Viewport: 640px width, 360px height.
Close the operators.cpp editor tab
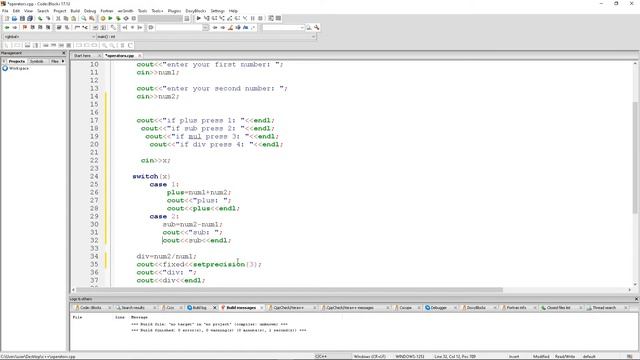pos(140,56)
